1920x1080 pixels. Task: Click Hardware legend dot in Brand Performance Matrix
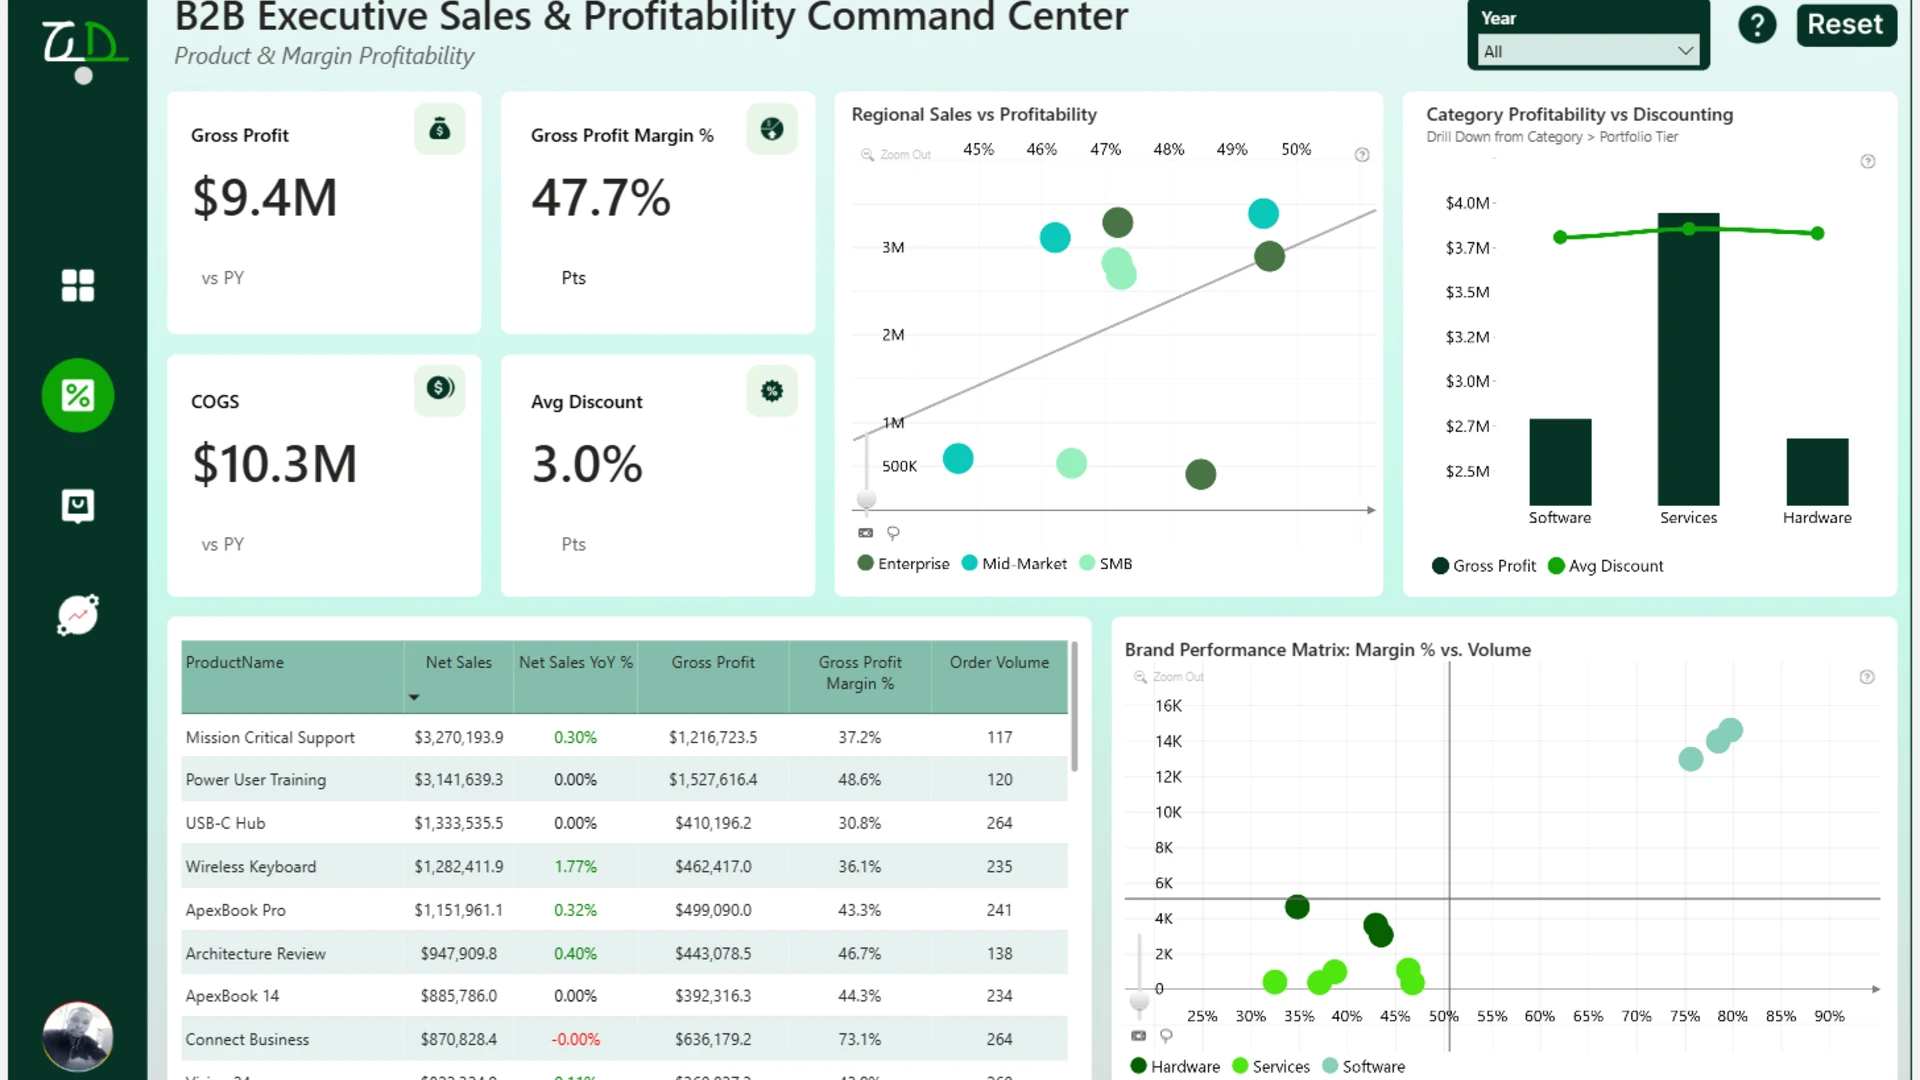pyautogui.click(x=1139, y=1066)
